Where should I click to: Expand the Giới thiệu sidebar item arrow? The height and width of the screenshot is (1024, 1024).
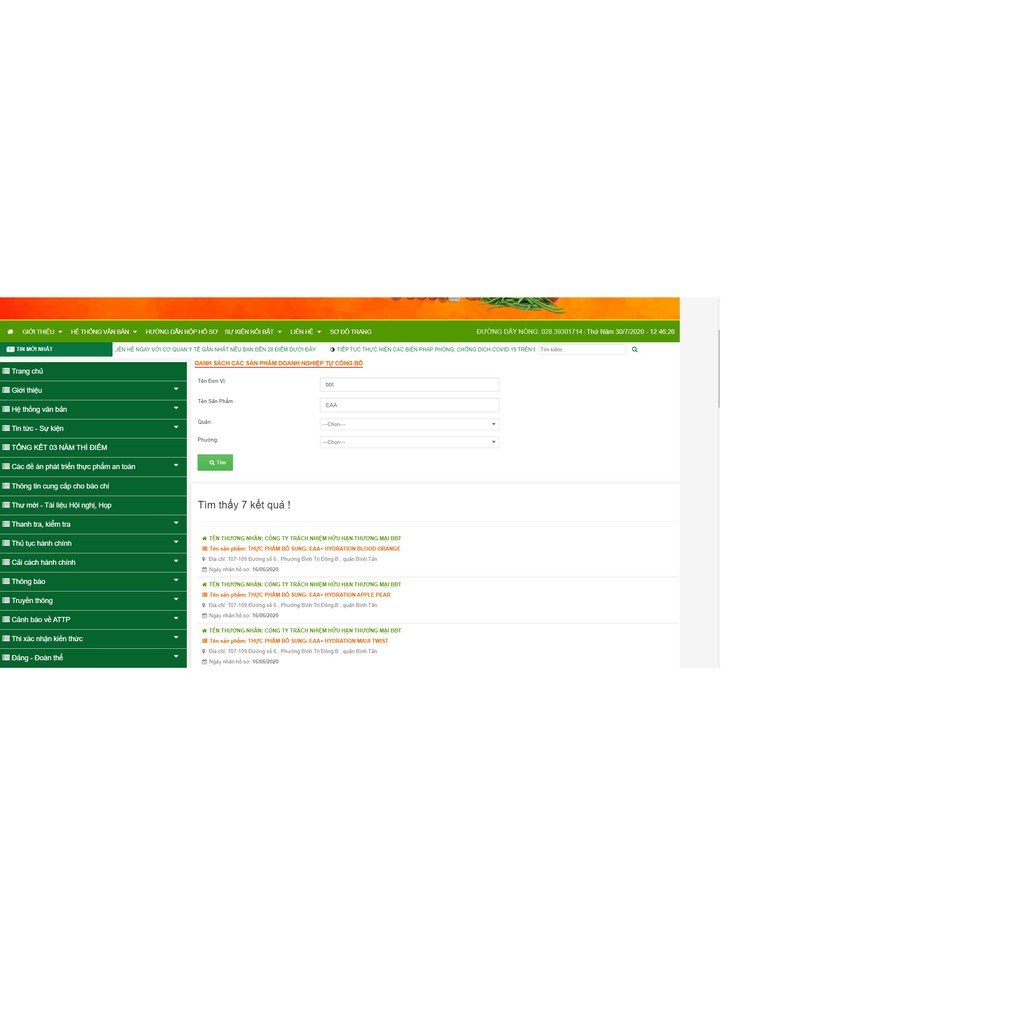click(x=176, y=390)
